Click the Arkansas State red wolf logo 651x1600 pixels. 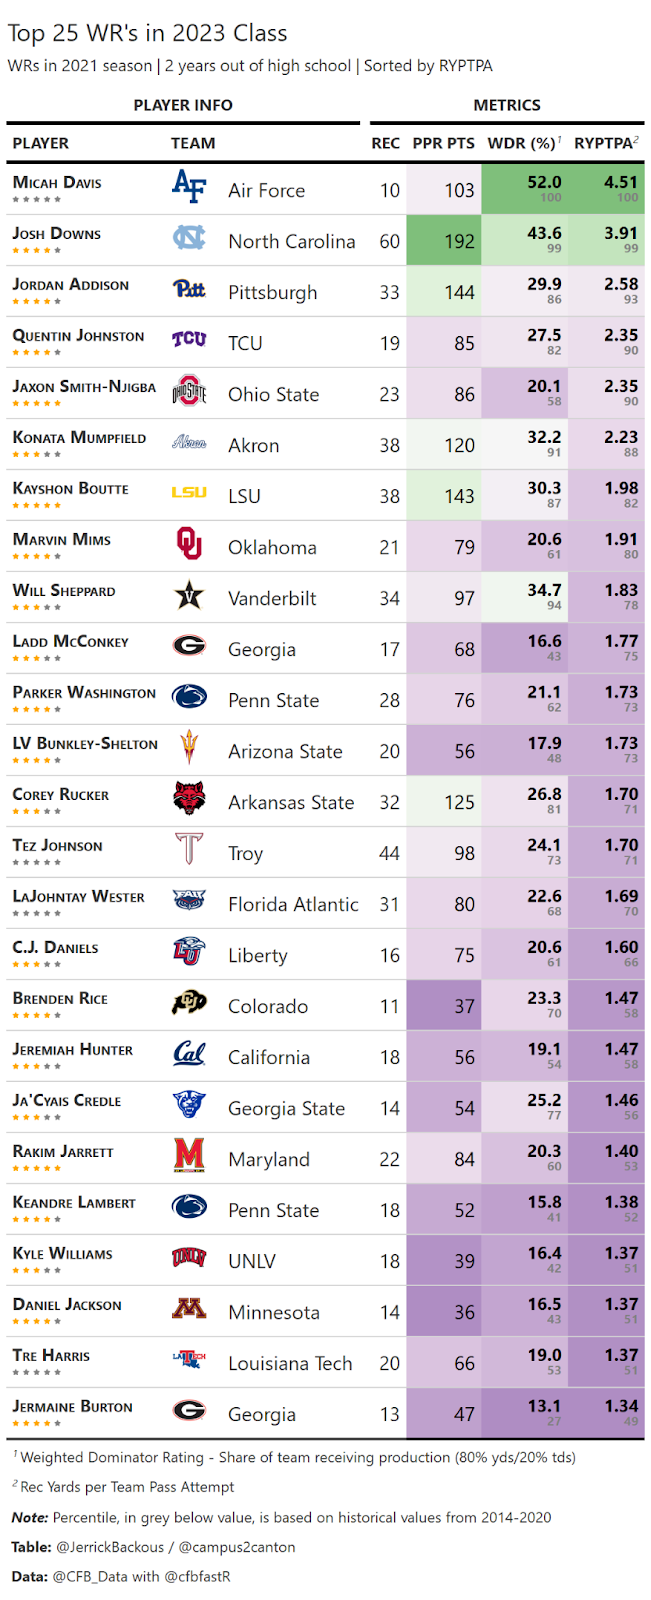pyautogui.click(x=189, y=799)
